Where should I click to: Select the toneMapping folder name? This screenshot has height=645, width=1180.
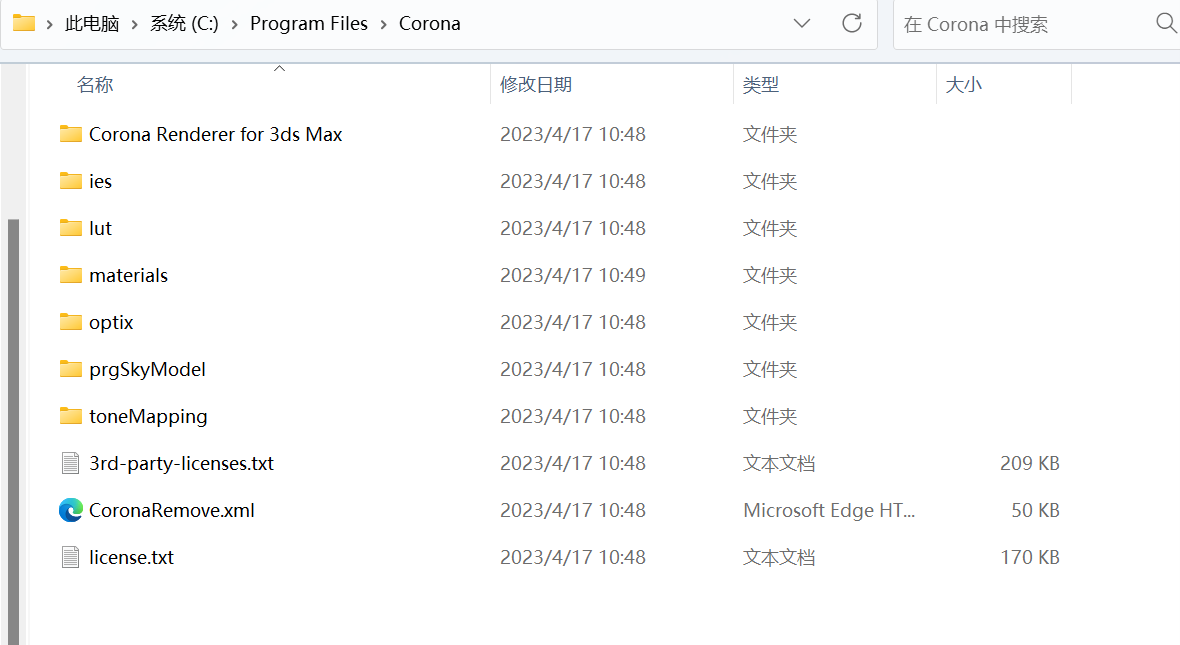tap(148, 416)
